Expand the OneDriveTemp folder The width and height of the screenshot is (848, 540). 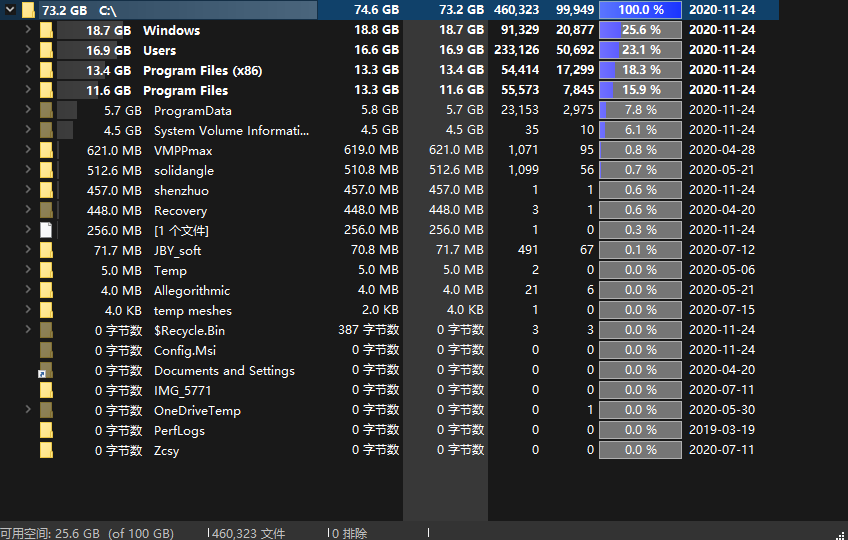pyautogui.click(x=27, y=410)
